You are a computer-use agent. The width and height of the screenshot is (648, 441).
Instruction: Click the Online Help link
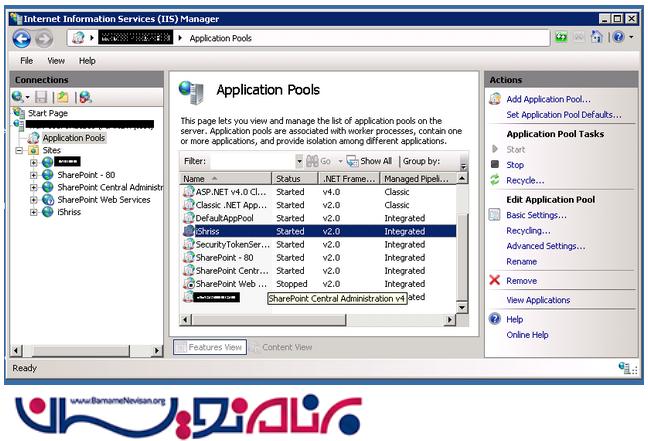527,335
